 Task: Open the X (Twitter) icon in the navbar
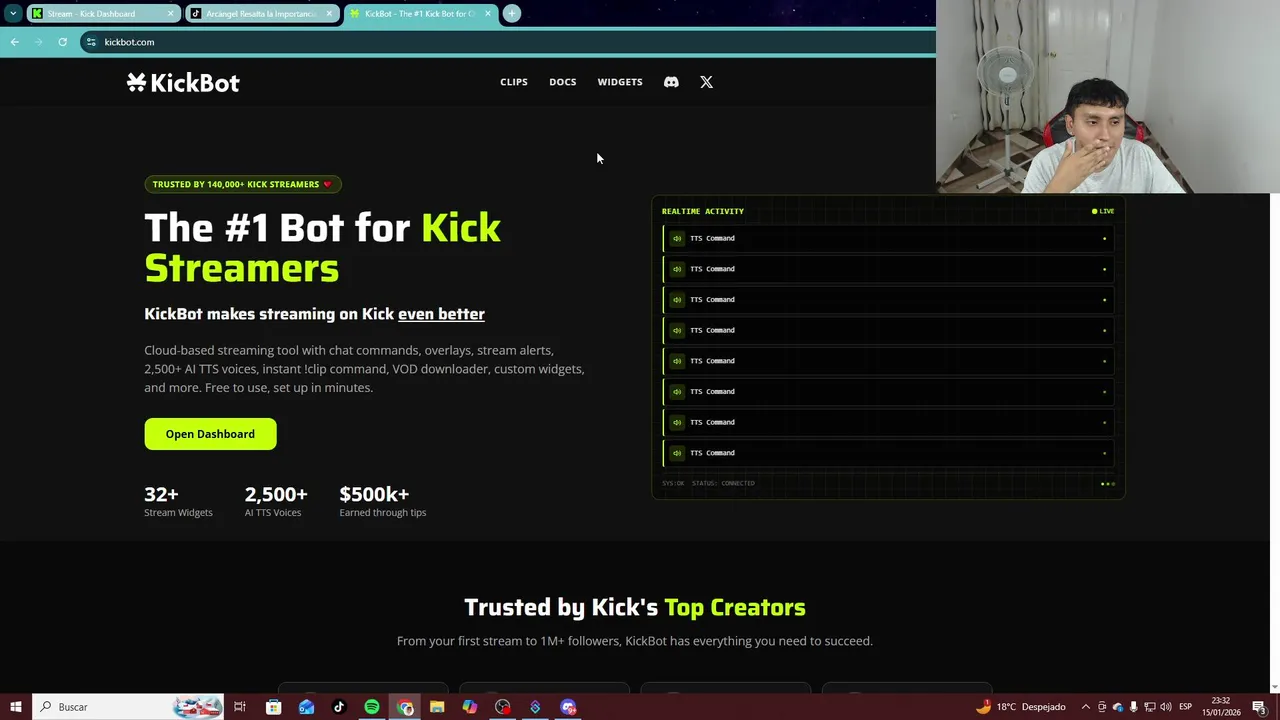pos(706,82)
